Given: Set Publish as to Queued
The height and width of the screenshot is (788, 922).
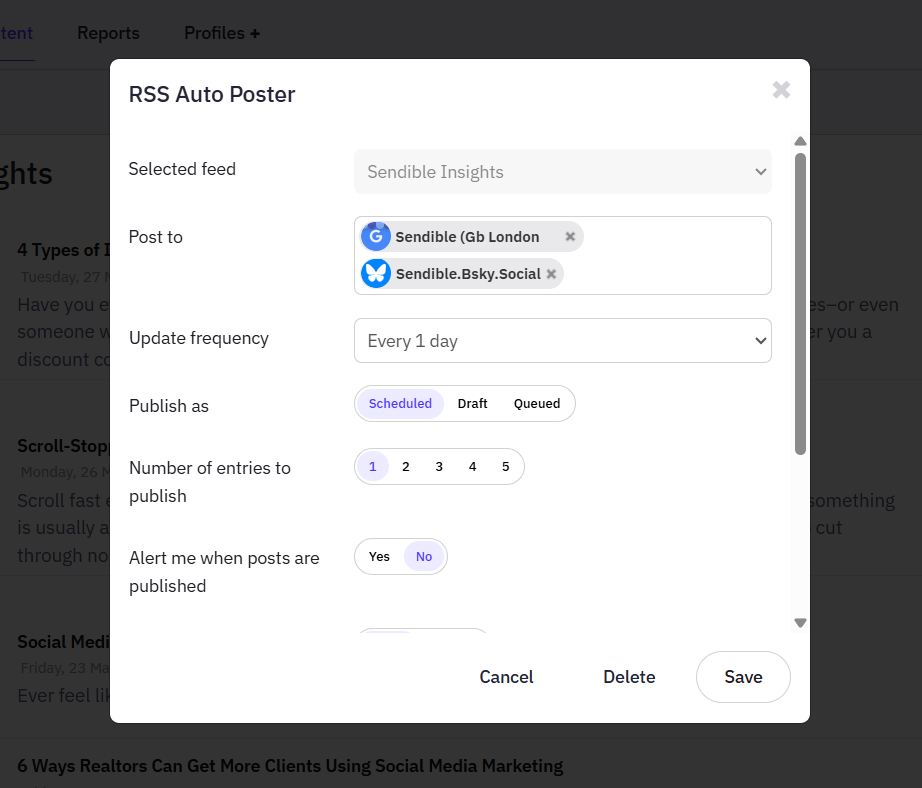Looking at the screenshot, I should tap(537, 403).
